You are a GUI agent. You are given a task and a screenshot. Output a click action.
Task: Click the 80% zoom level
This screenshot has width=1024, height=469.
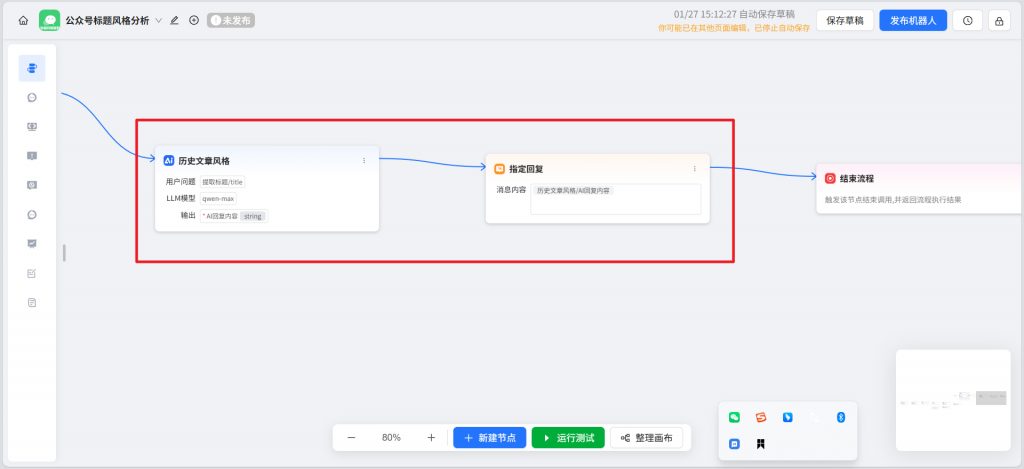[x=391, y=438]
